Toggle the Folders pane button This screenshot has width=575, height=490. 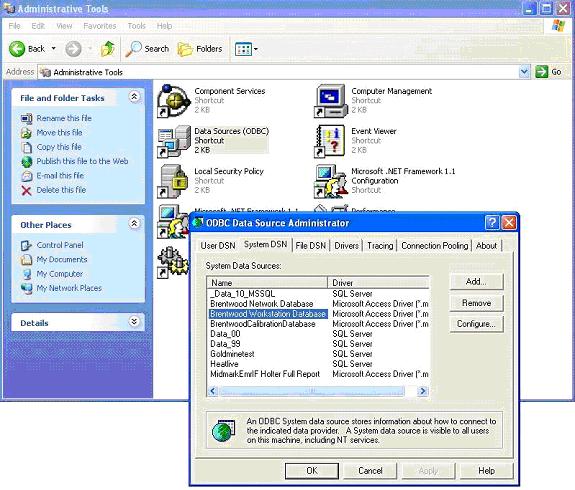click(200, 49)
